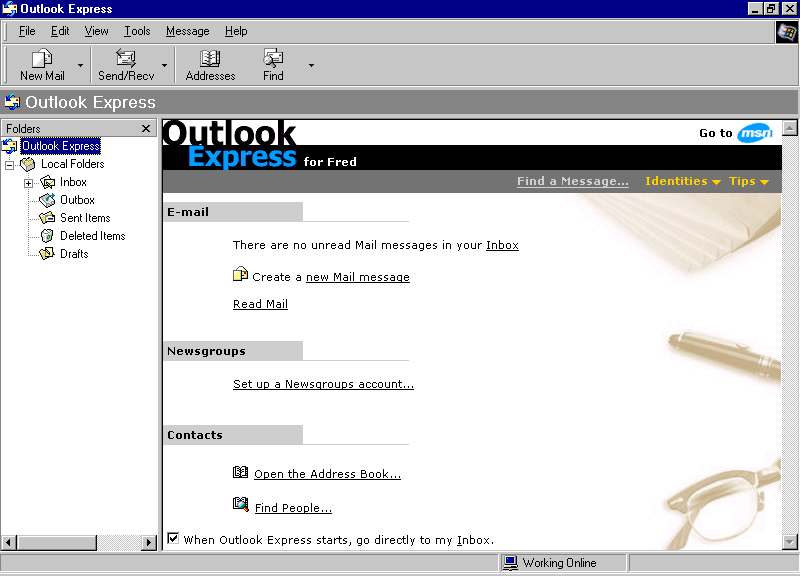Viewport: 800px width, 576px height.
Task: Click the Send/Recv toolbar icon
Action: 126,59
